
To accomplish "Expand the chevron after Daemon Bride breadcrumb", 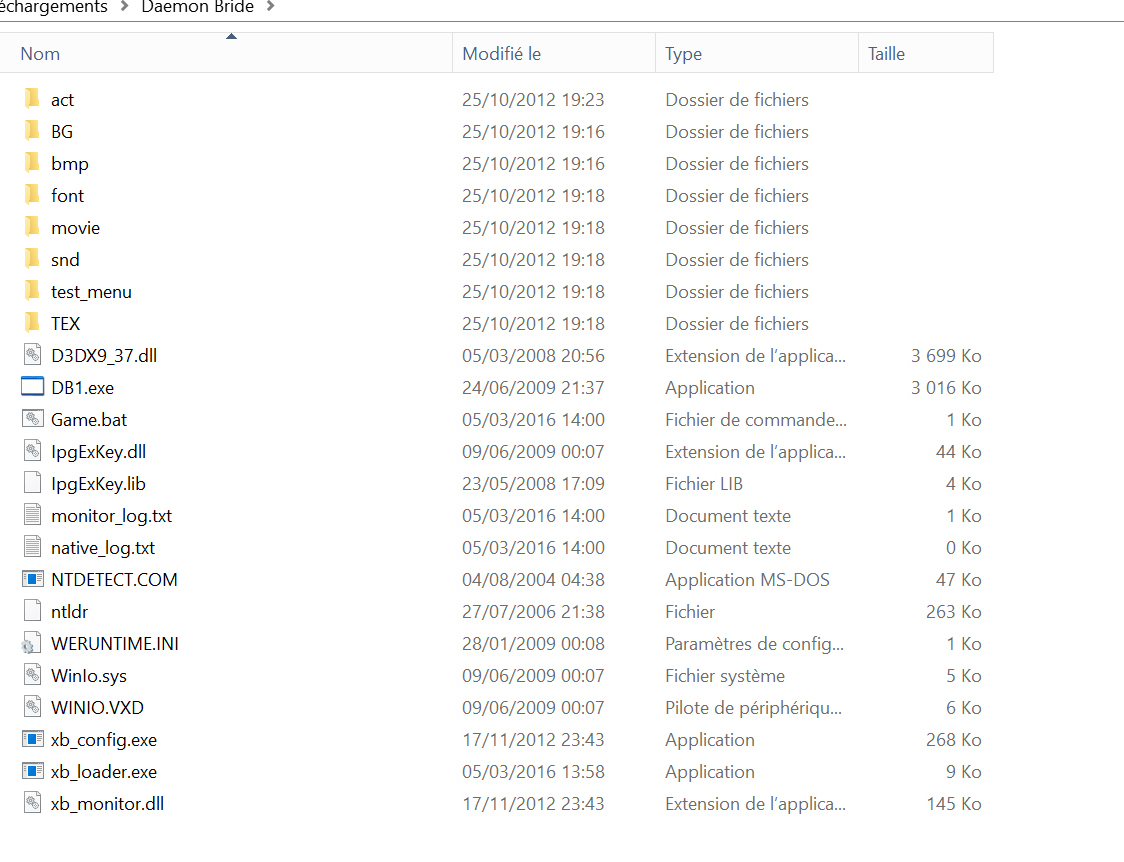I will coord(270,8).
